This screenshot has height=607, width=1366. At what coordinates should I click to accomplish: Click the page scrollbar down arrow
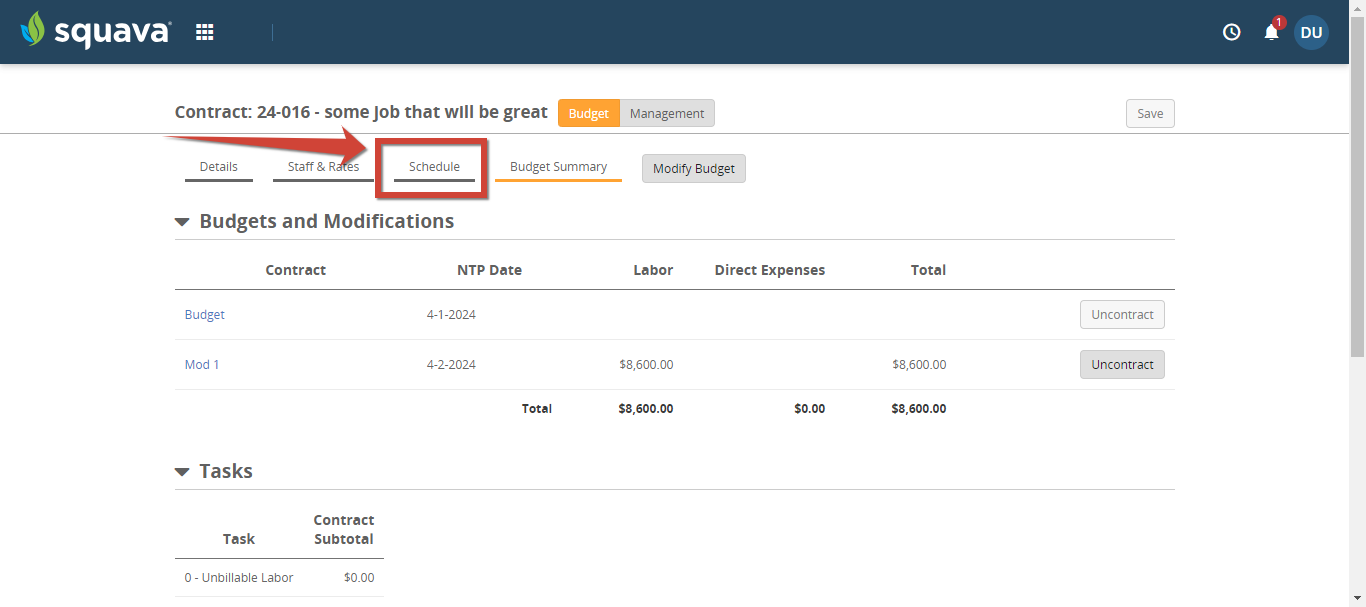point(1359,600)
